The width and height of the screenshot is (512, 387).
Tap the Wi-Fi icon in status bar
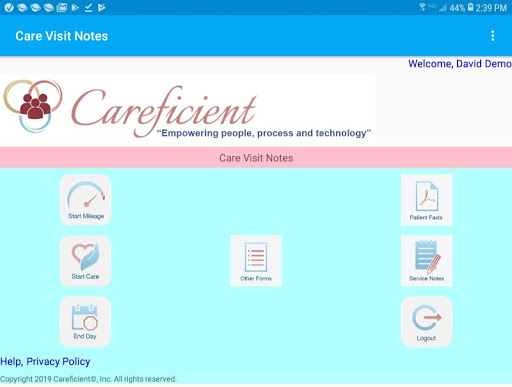pyautogui.click(x=422, y=7)
